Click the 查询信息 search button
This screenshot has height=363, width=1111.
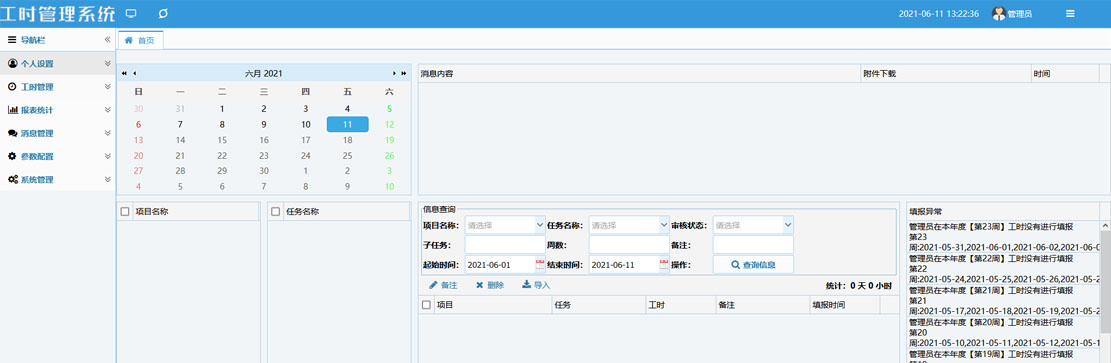point(752,264)
